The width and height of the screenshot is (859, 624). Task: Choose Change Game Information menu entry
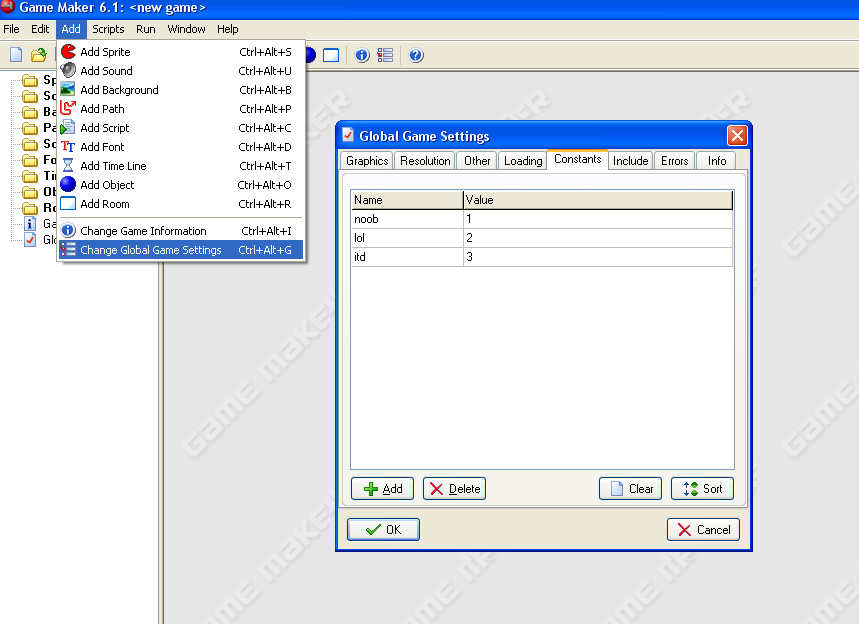pos(143,231)
